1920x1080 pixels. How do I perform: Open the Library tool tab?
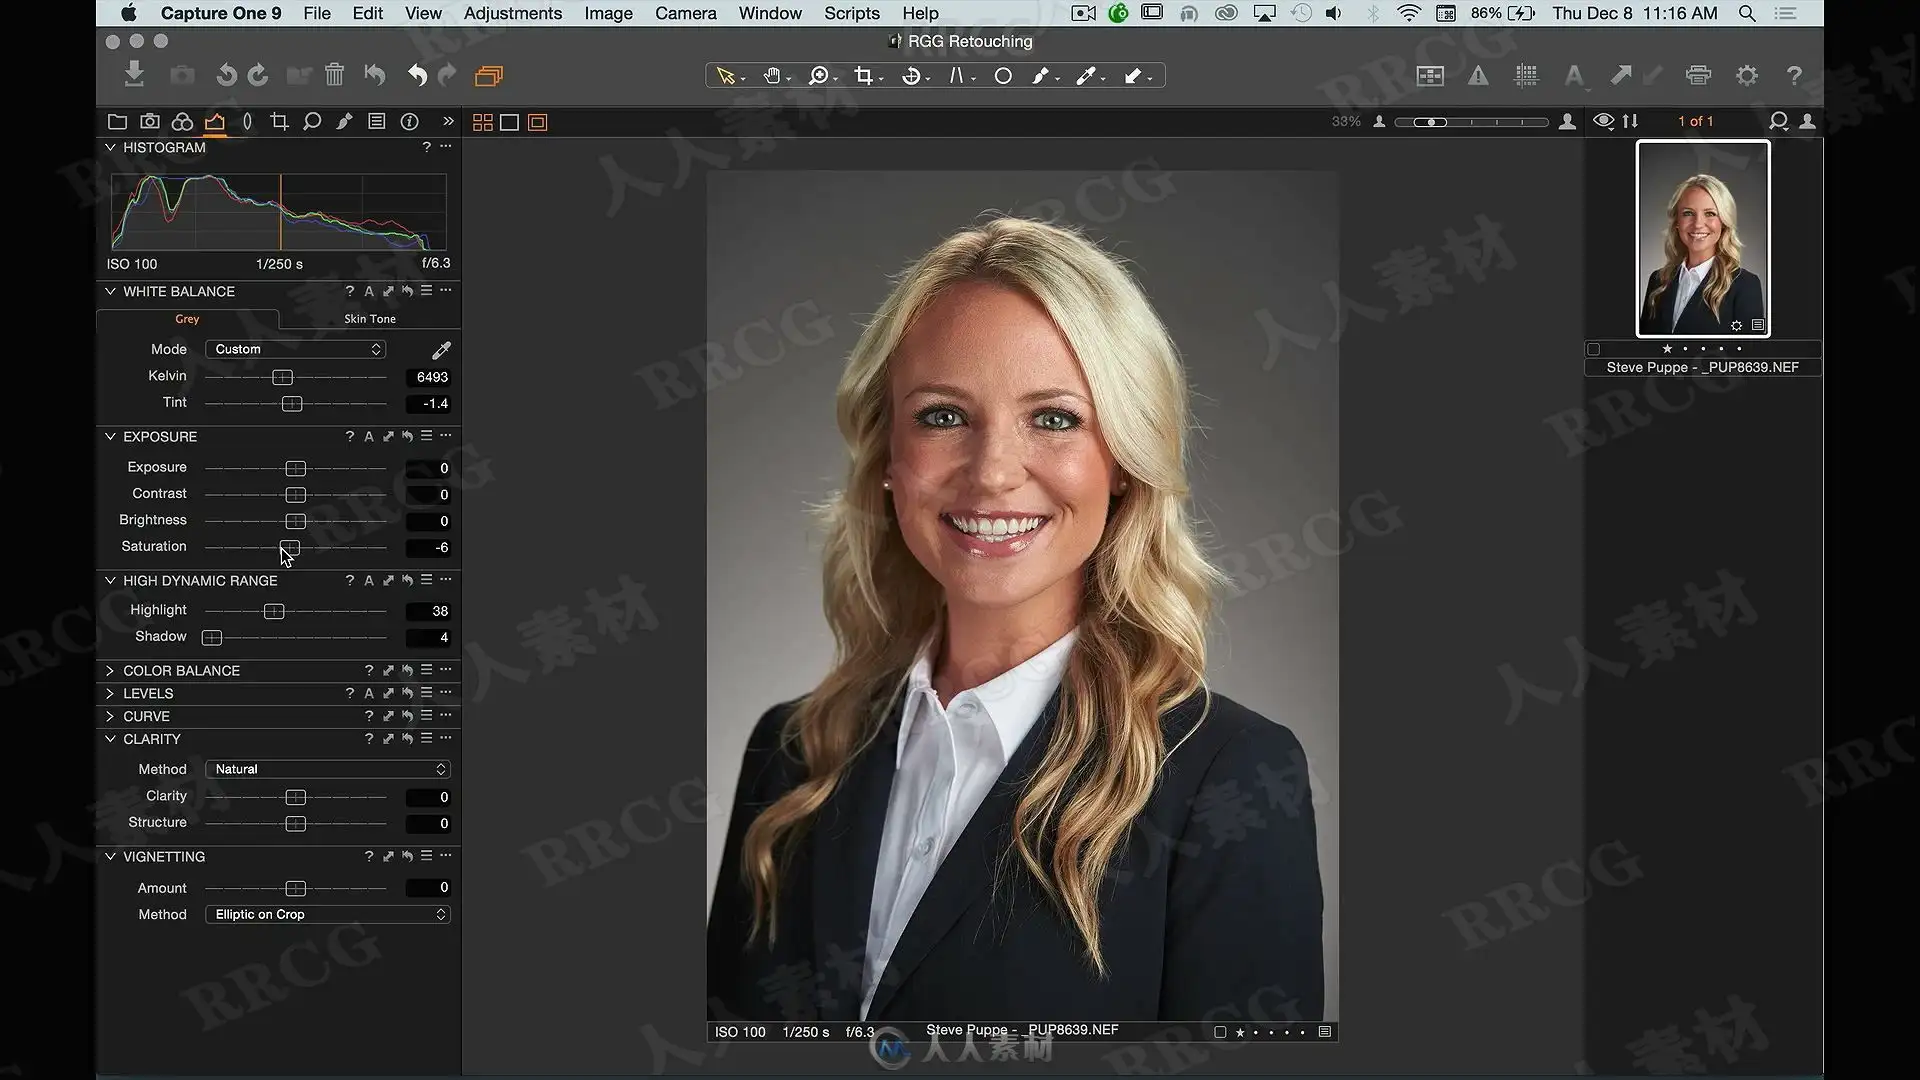117,122
